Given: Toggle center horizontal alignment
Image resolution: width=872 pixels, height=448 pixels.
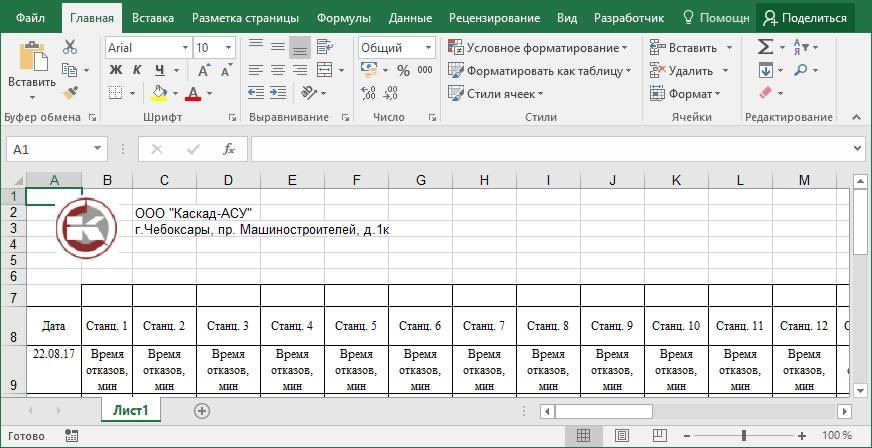Looking at the screenshot, I should 277,71.
